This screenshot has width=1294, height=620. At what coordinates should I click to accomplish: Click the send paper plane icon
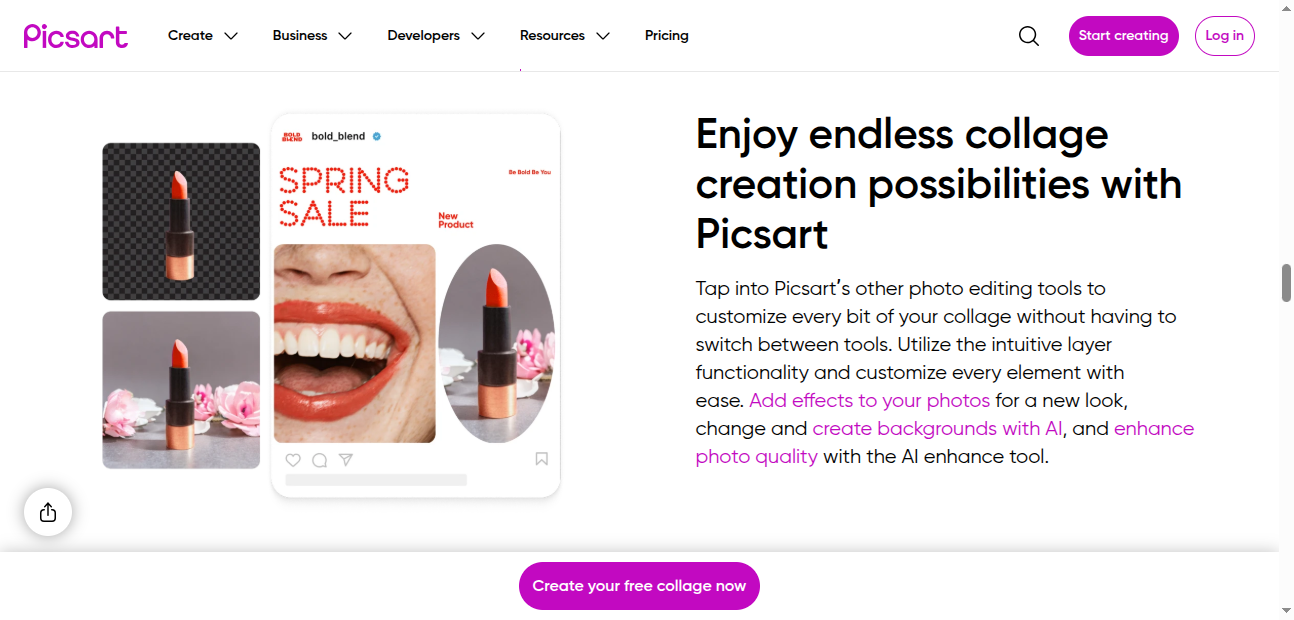click(346, 460)
